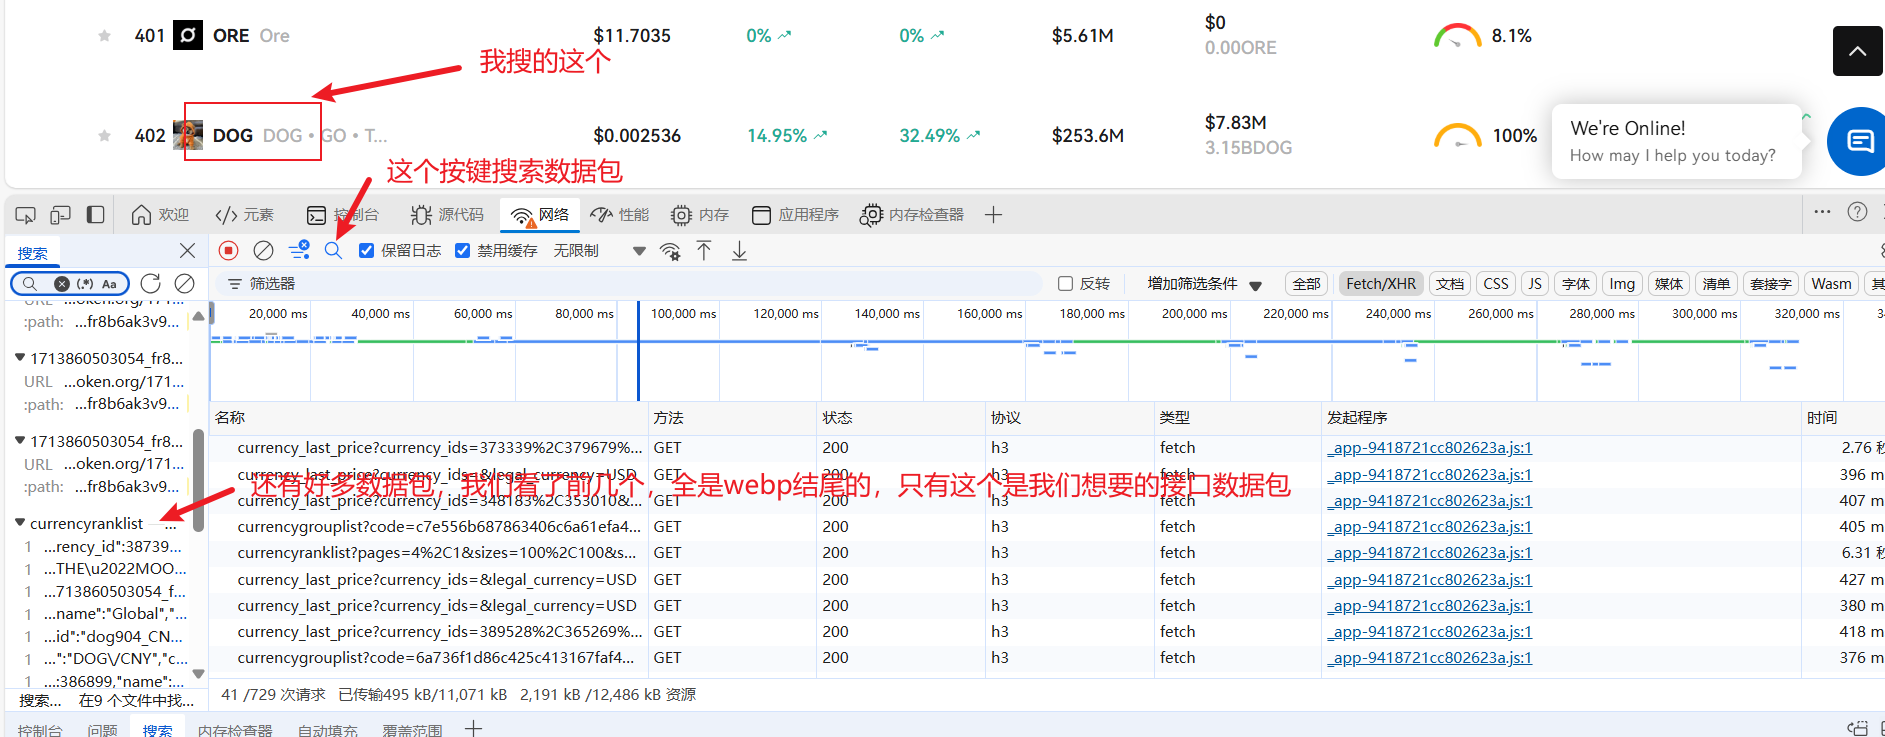Filter requests by Img type
The image size is (1885, 737).
coord(1621,284)
